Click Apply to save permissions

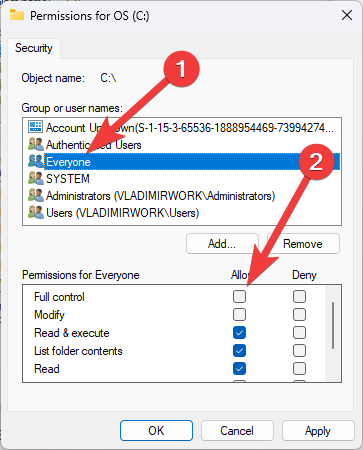[x=318, y=431]
